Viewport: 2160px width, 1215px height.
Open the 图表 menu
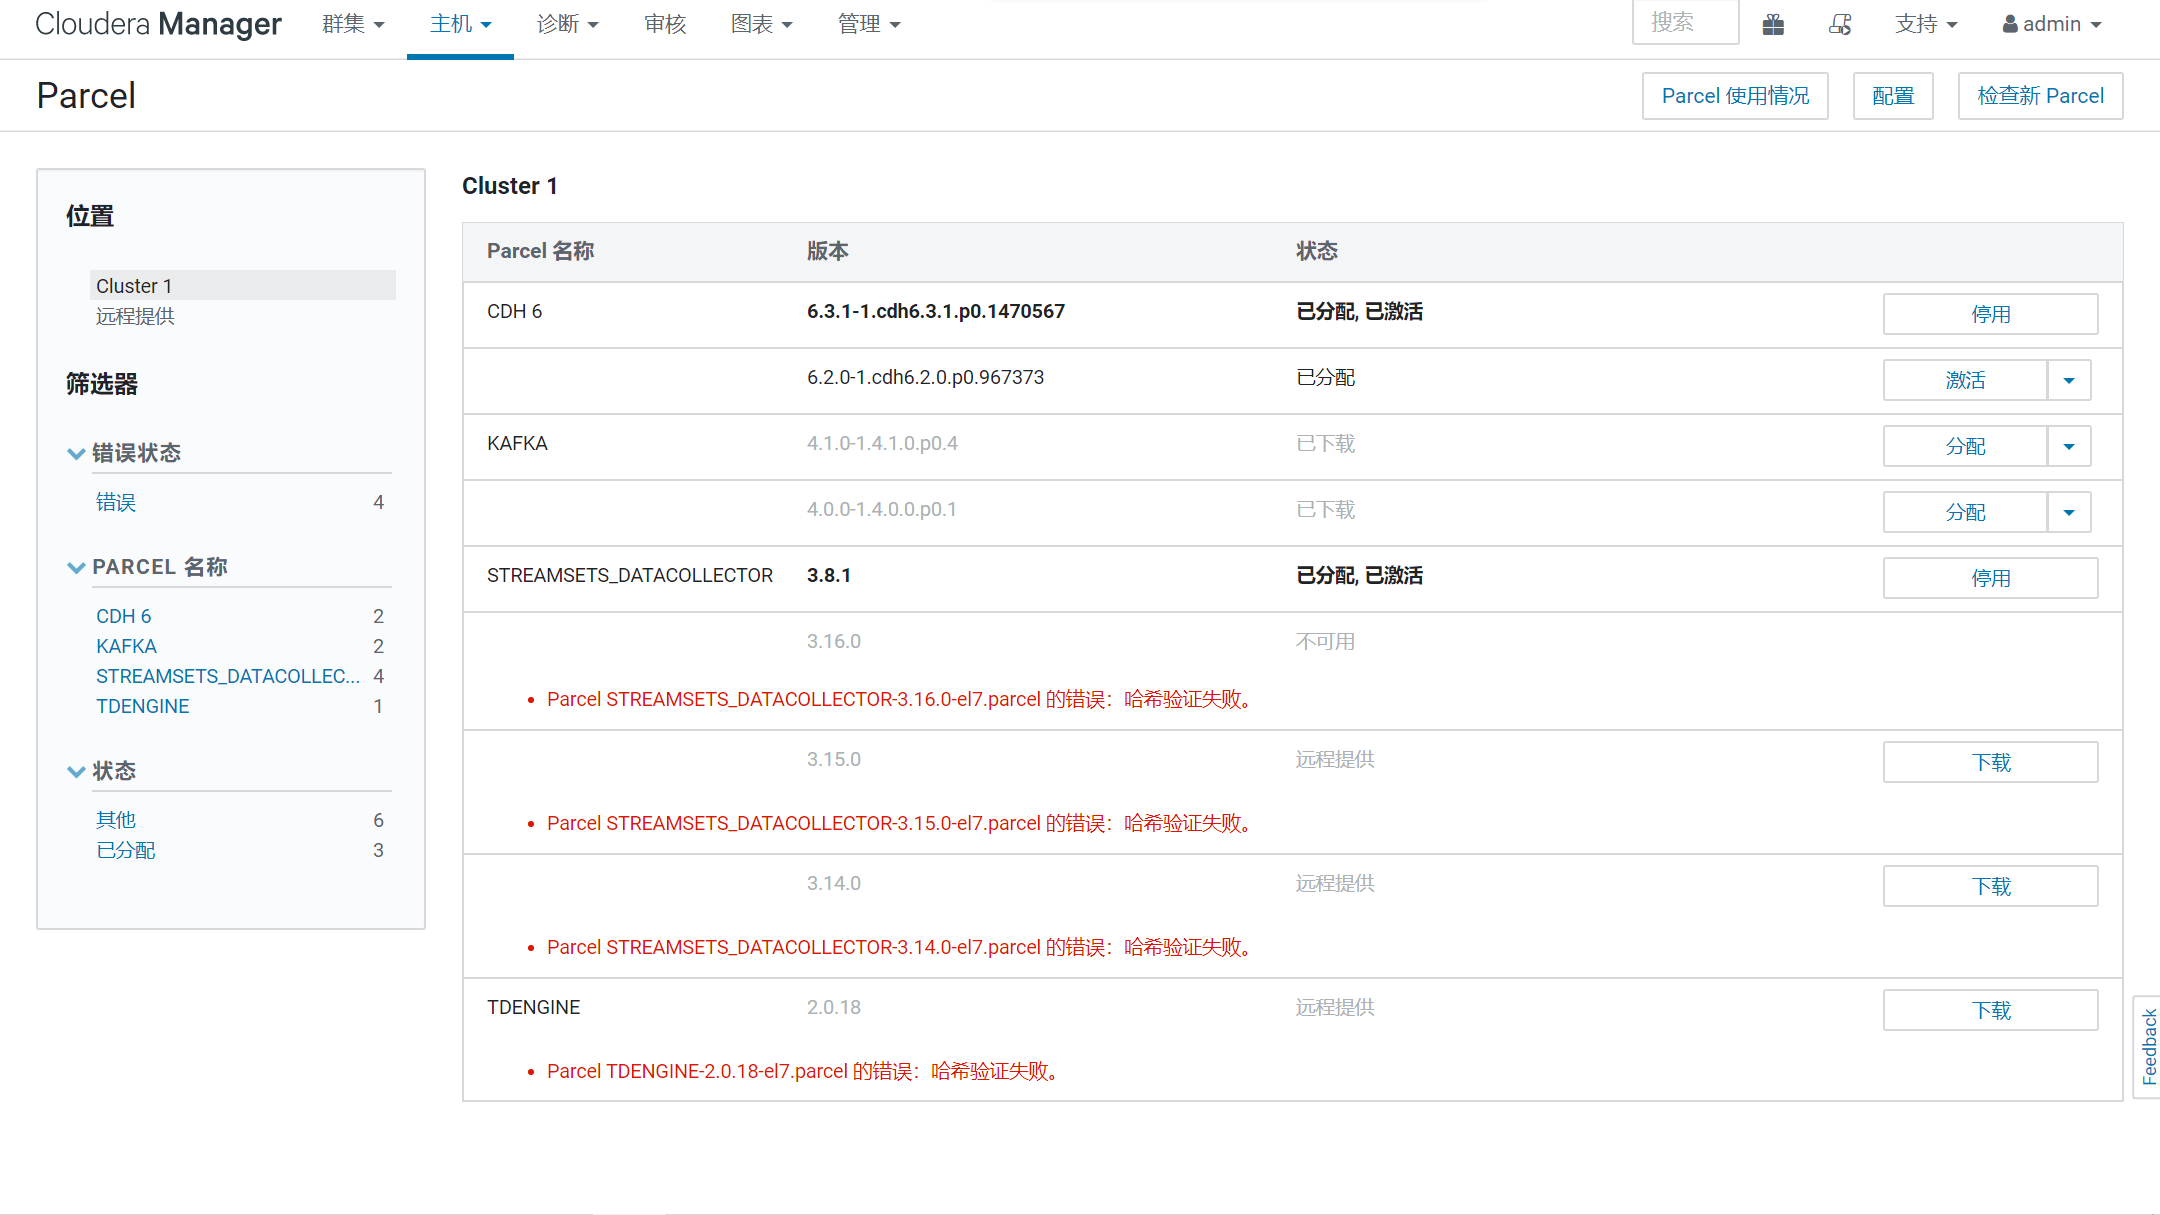(761, 24)
